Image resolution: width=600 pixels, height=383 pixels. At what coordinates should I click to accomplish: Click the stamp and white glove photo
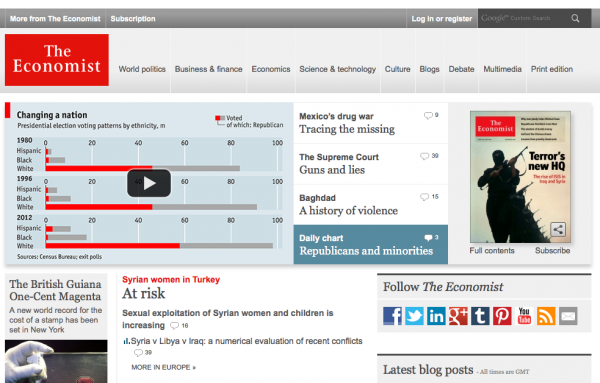[56, 362]
